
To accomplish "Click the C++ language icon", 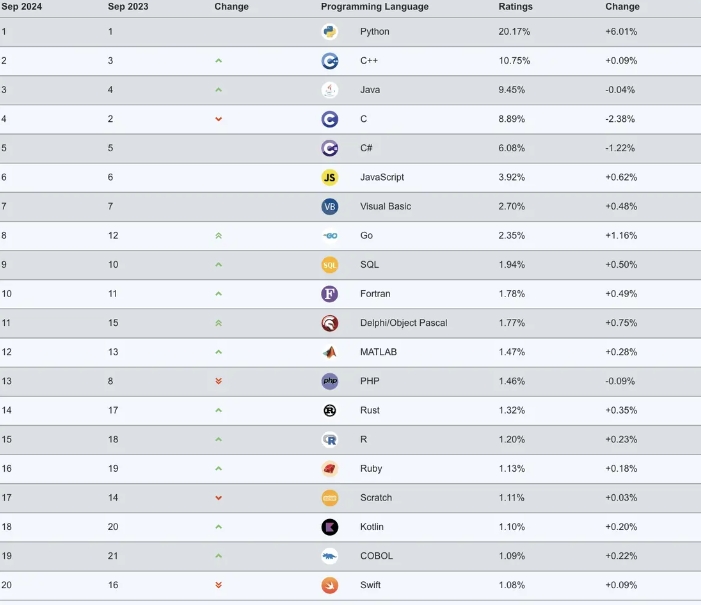I will pyautogui.click(x=329, y=61).
